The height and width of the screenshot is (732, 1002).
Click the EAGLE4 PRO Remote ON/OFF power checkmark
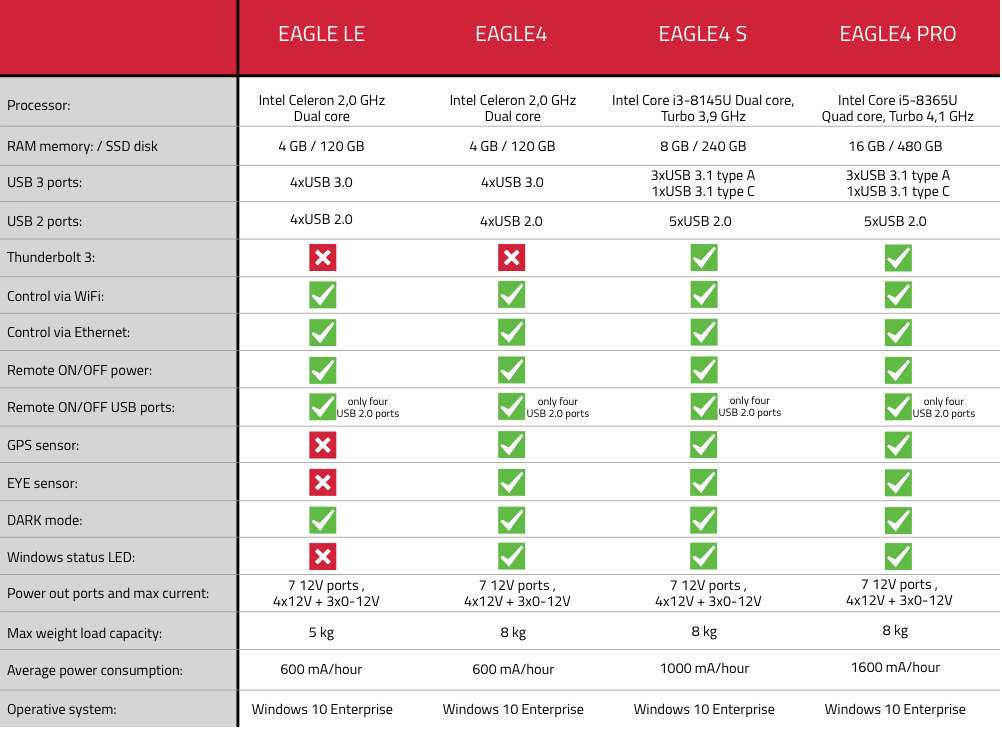tap(898, 370)
